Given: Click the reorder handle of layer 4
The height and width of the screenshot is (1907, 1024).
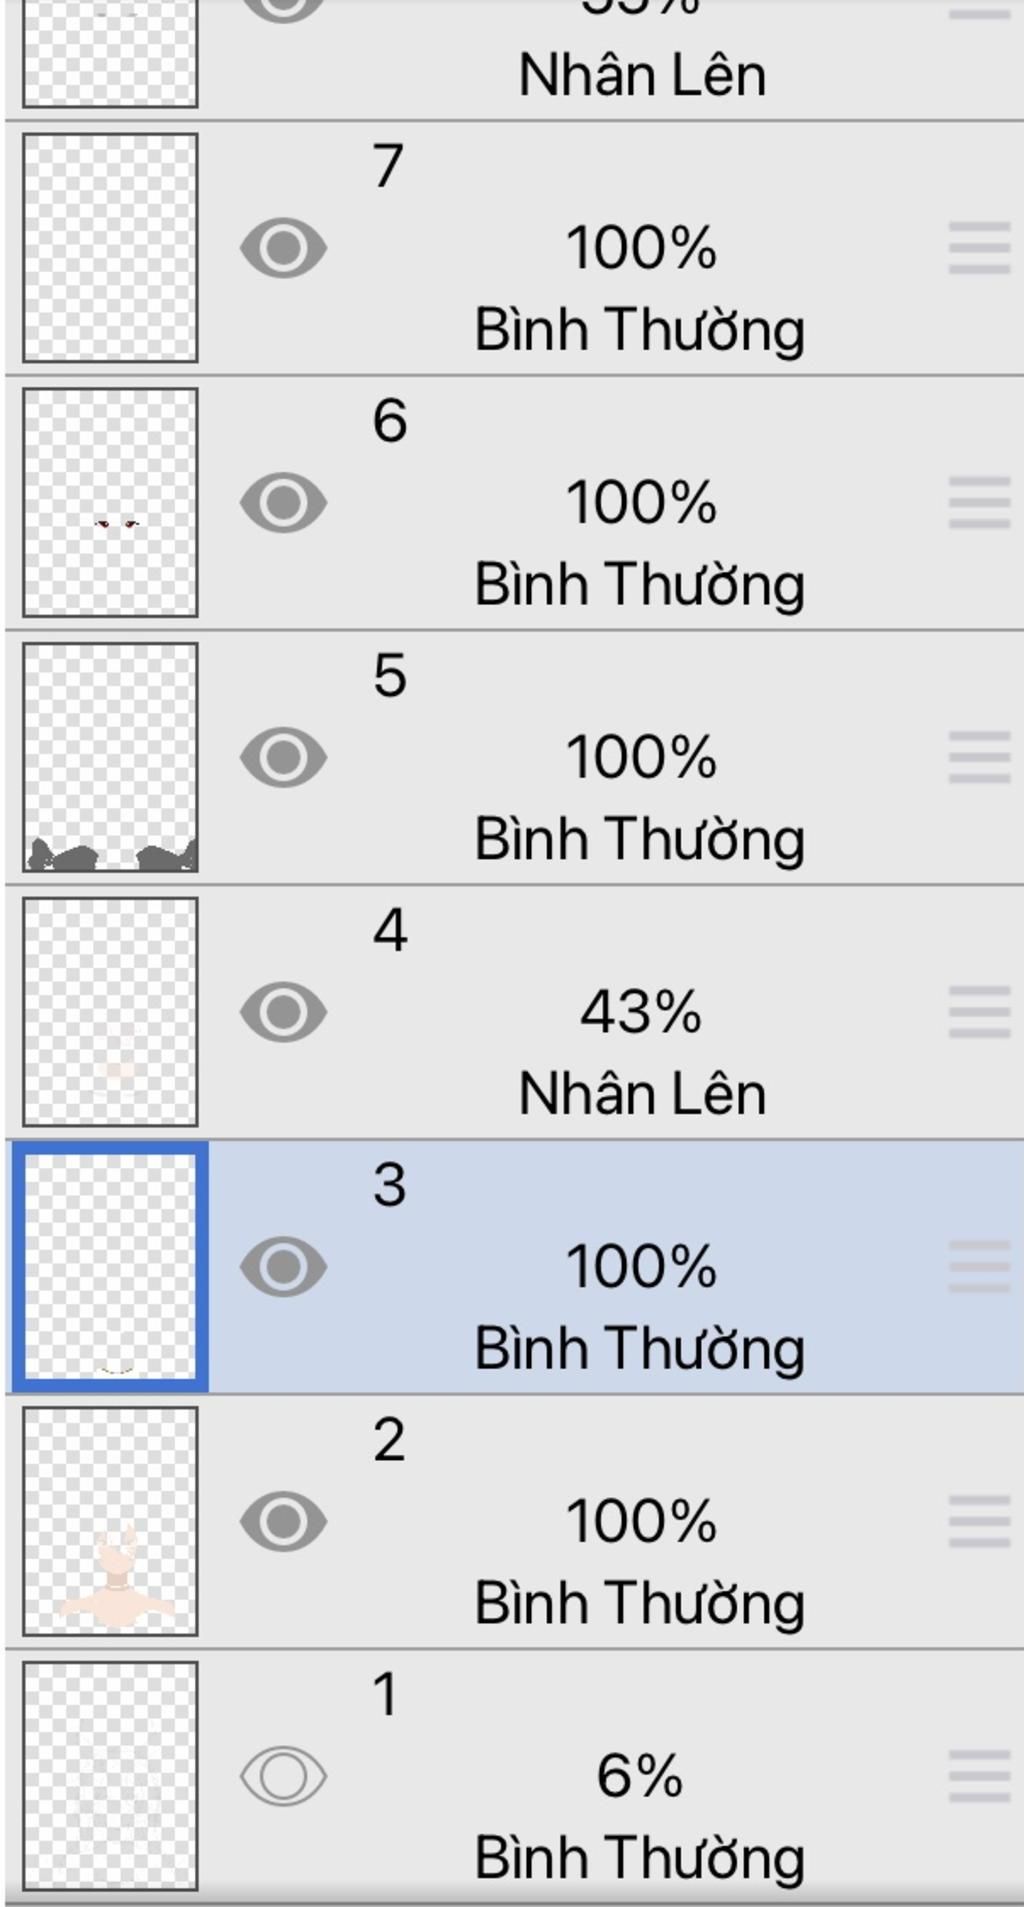Looking at the screenshot, I should [979, 1012].
